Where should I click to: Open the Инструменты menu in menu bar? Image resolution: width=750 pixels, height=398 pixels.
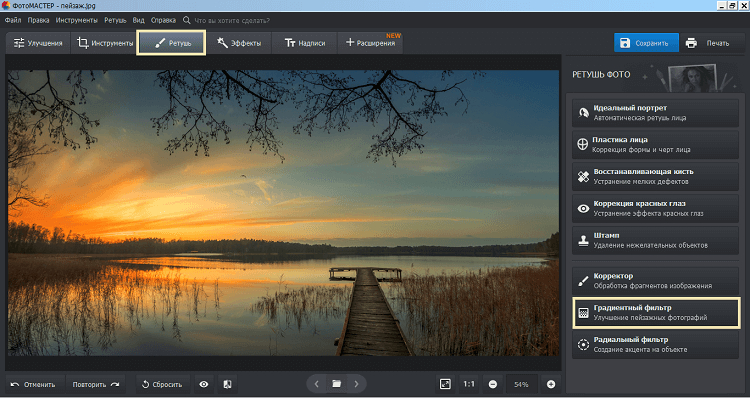pyautogui.click(x=77, y=21)
